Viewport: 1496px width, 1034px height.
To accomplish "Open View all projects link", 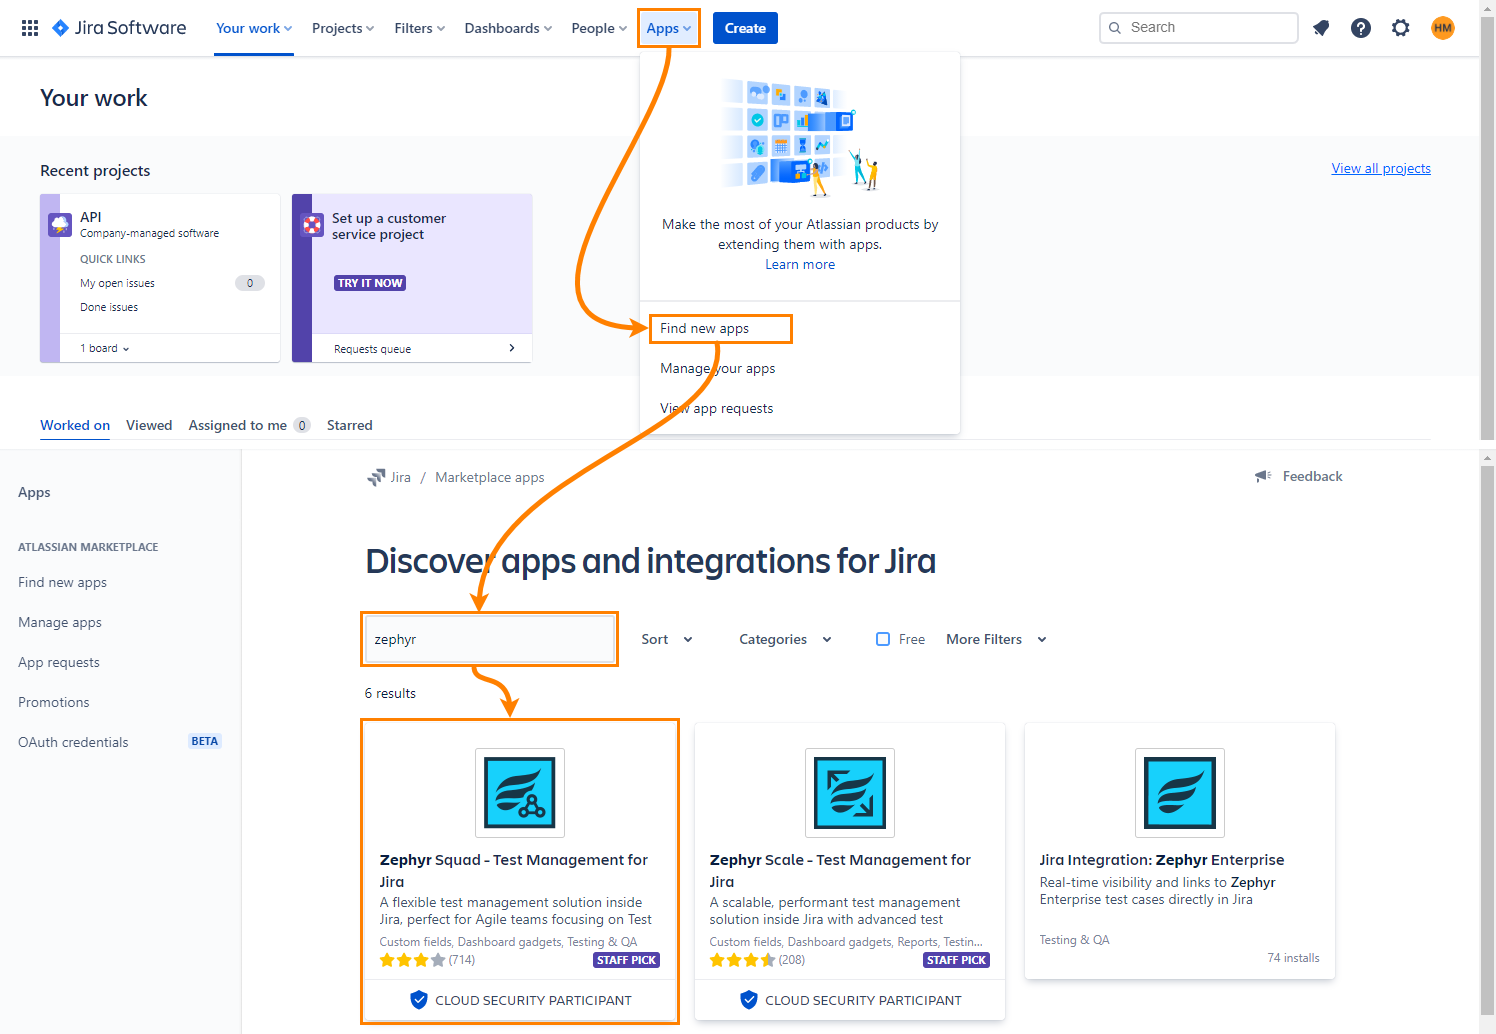I will click(x=1381, y=167).
